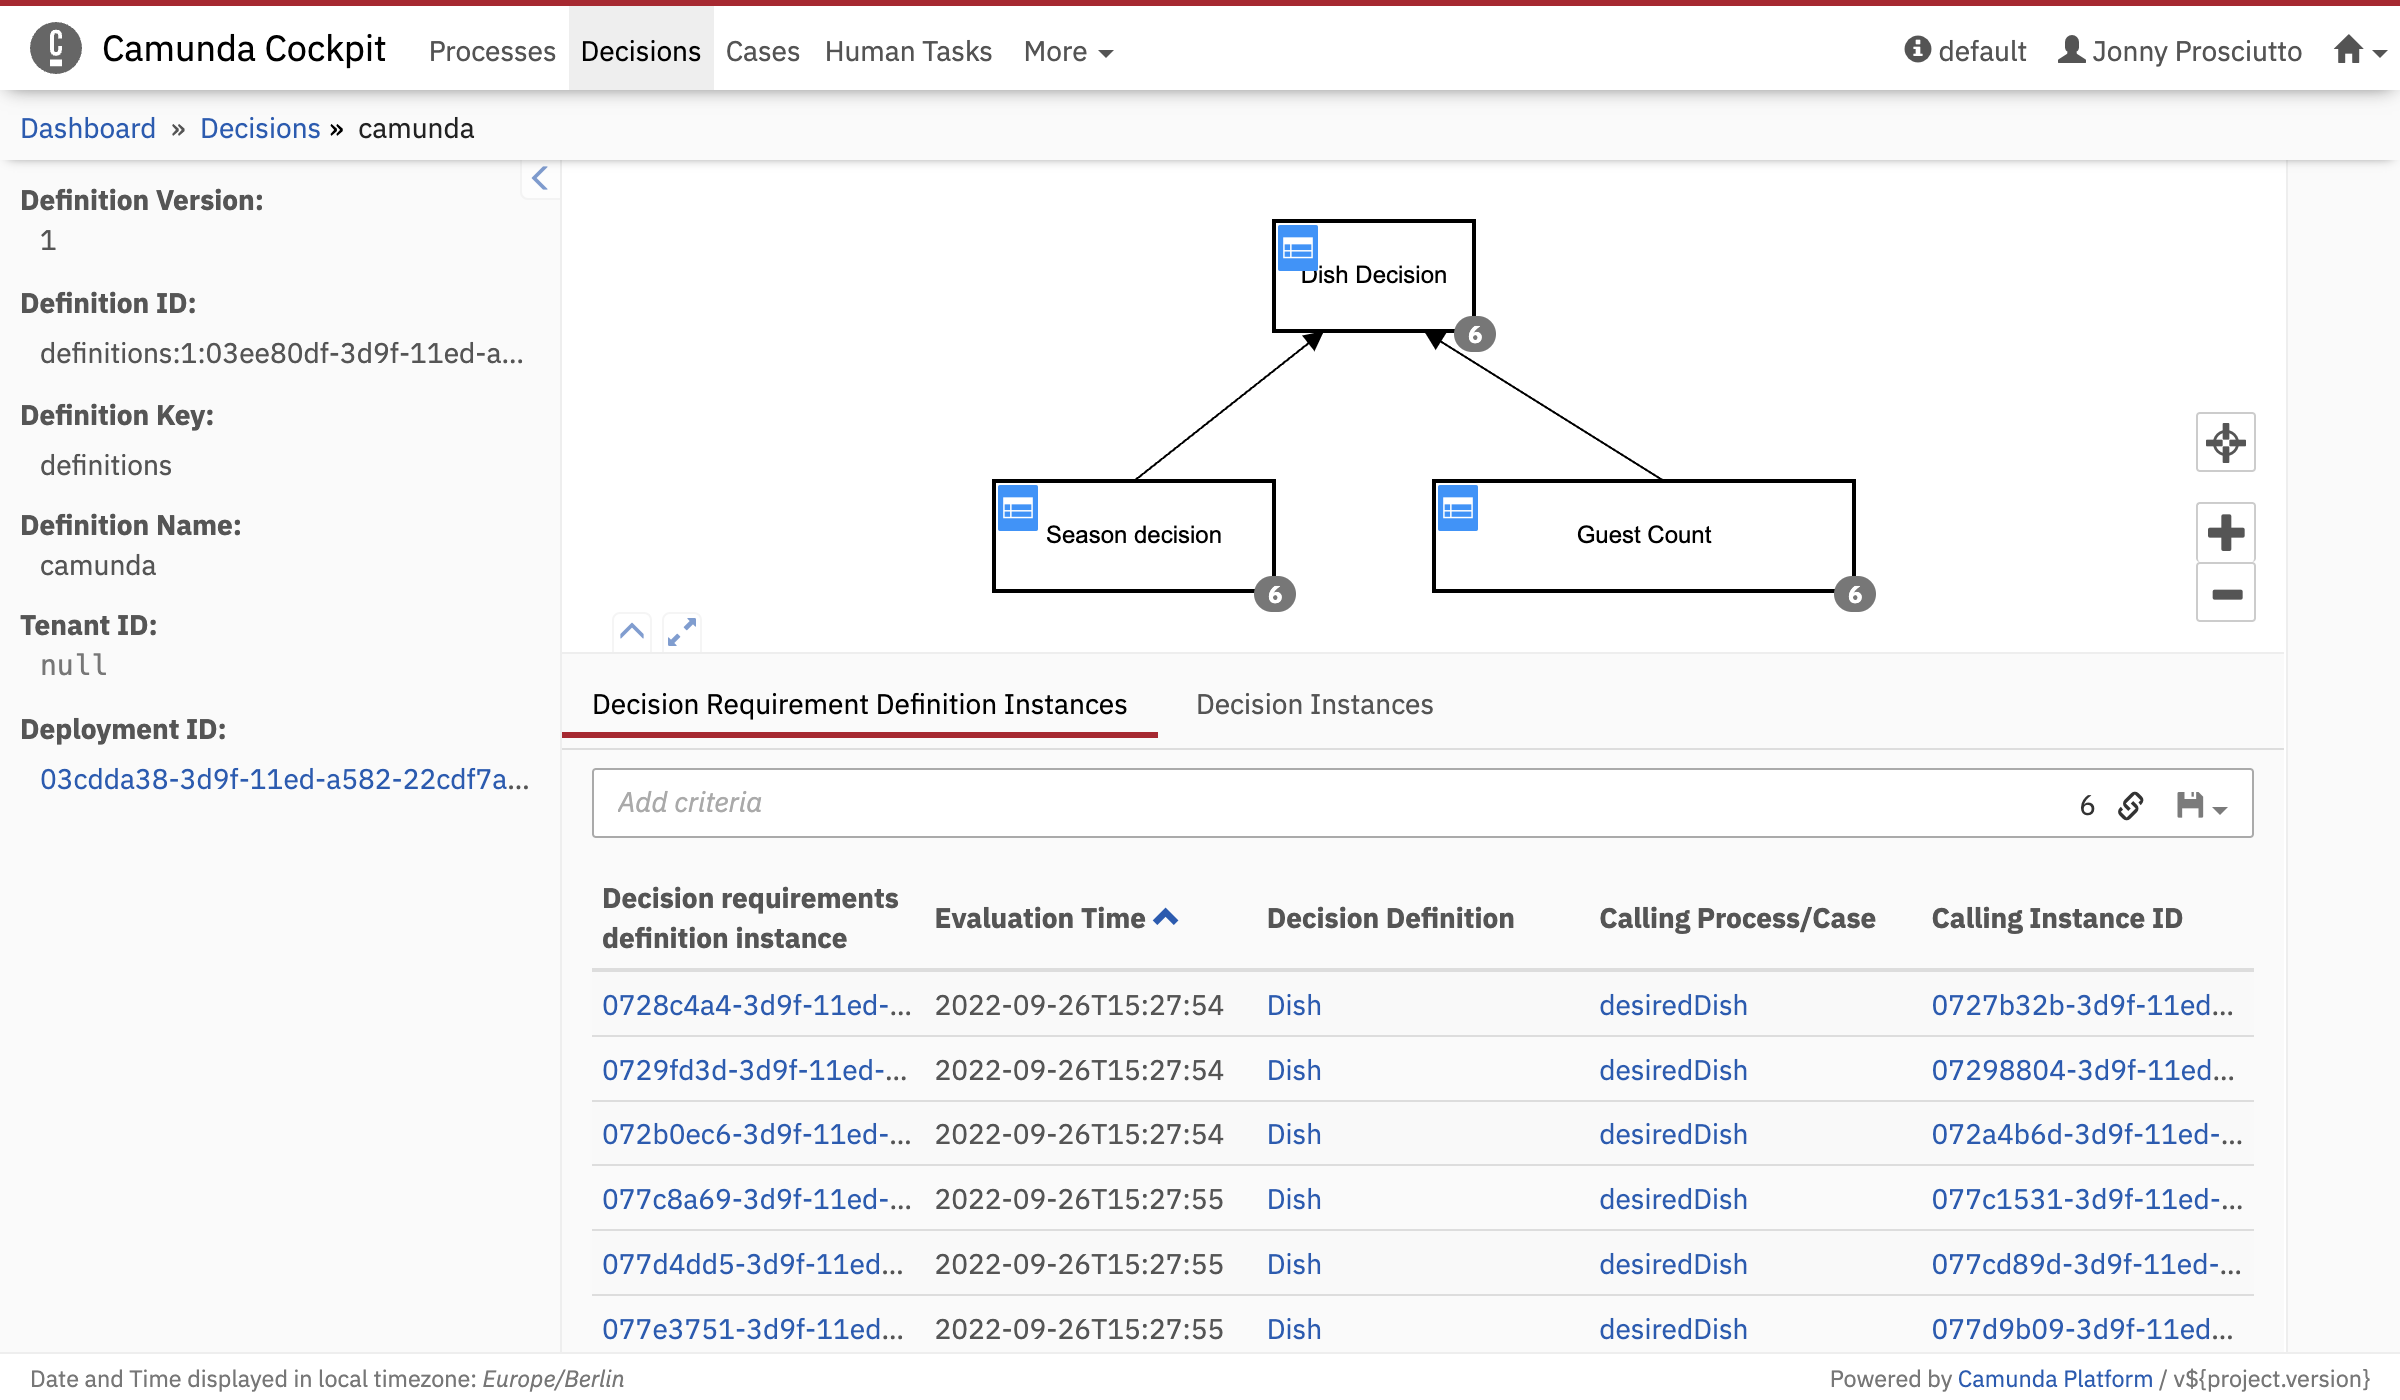Collapse the left sidebar panel
The height and width of the screenshot is (1400, 2400).
pyautogui.click(x=540, y=179)
